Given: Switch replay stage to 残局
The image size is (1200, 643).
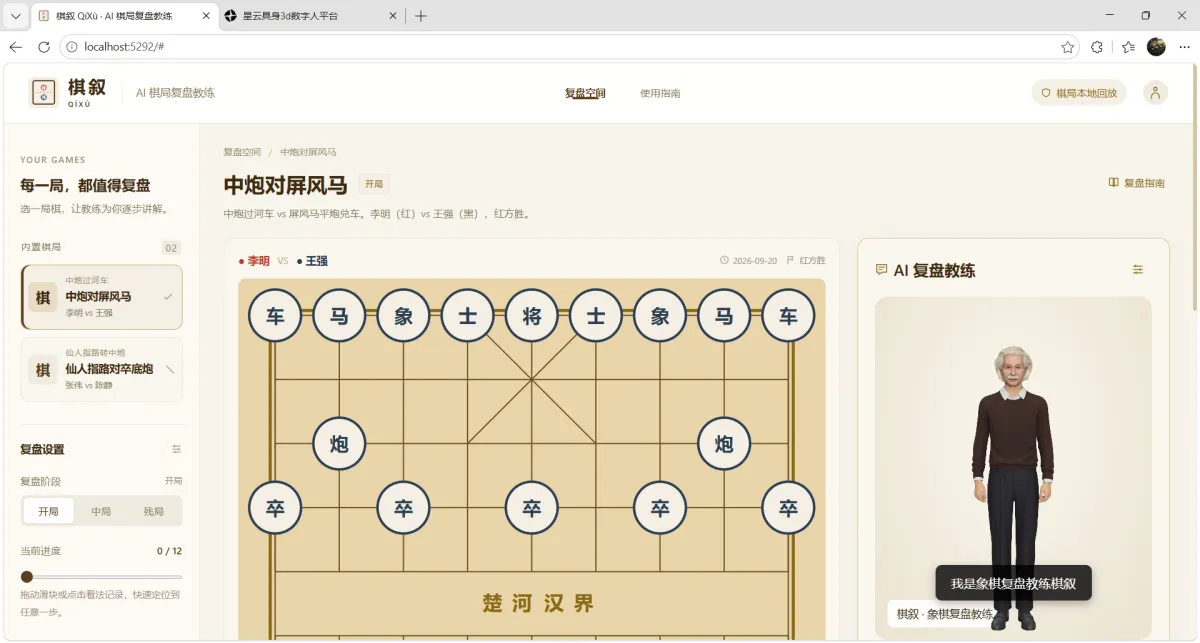Looking at the screenshot, I should pyautogui.click(x=153, y=511).
